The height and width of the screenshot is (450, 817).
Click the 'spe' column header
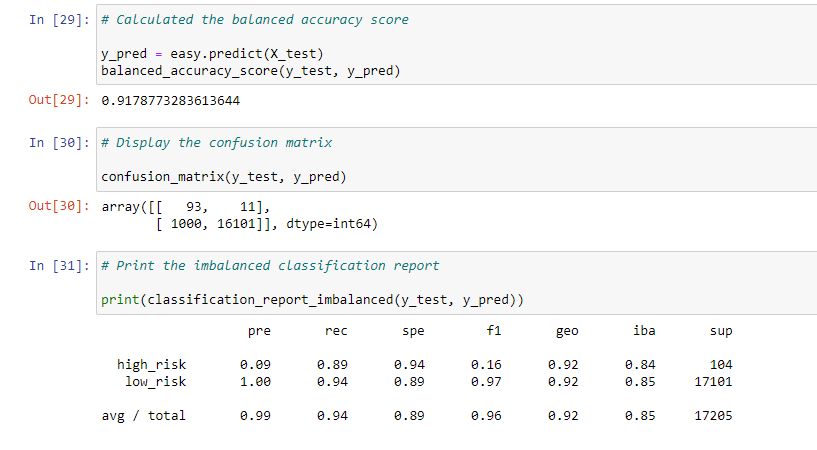(413, 331)
